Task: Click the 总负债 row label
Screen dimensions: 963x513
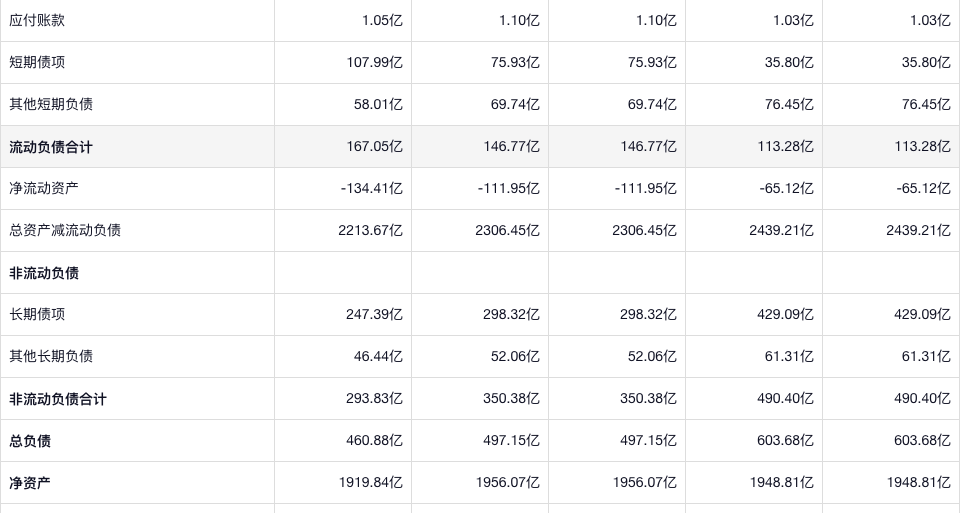Action: click(30, 441)
